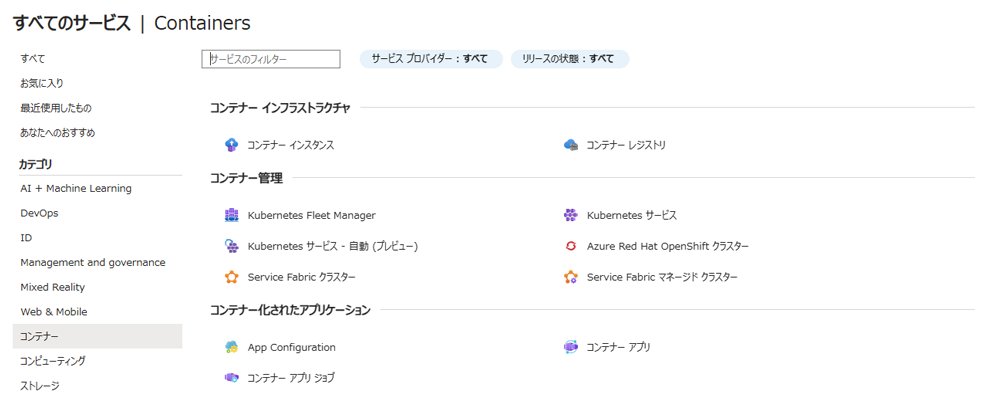Click the Kubernetes サービス - 自動 (プレビュー) icon
The width and height of the screenshot is (1000, 396).
pyautogui.click(x=232, y=246)
